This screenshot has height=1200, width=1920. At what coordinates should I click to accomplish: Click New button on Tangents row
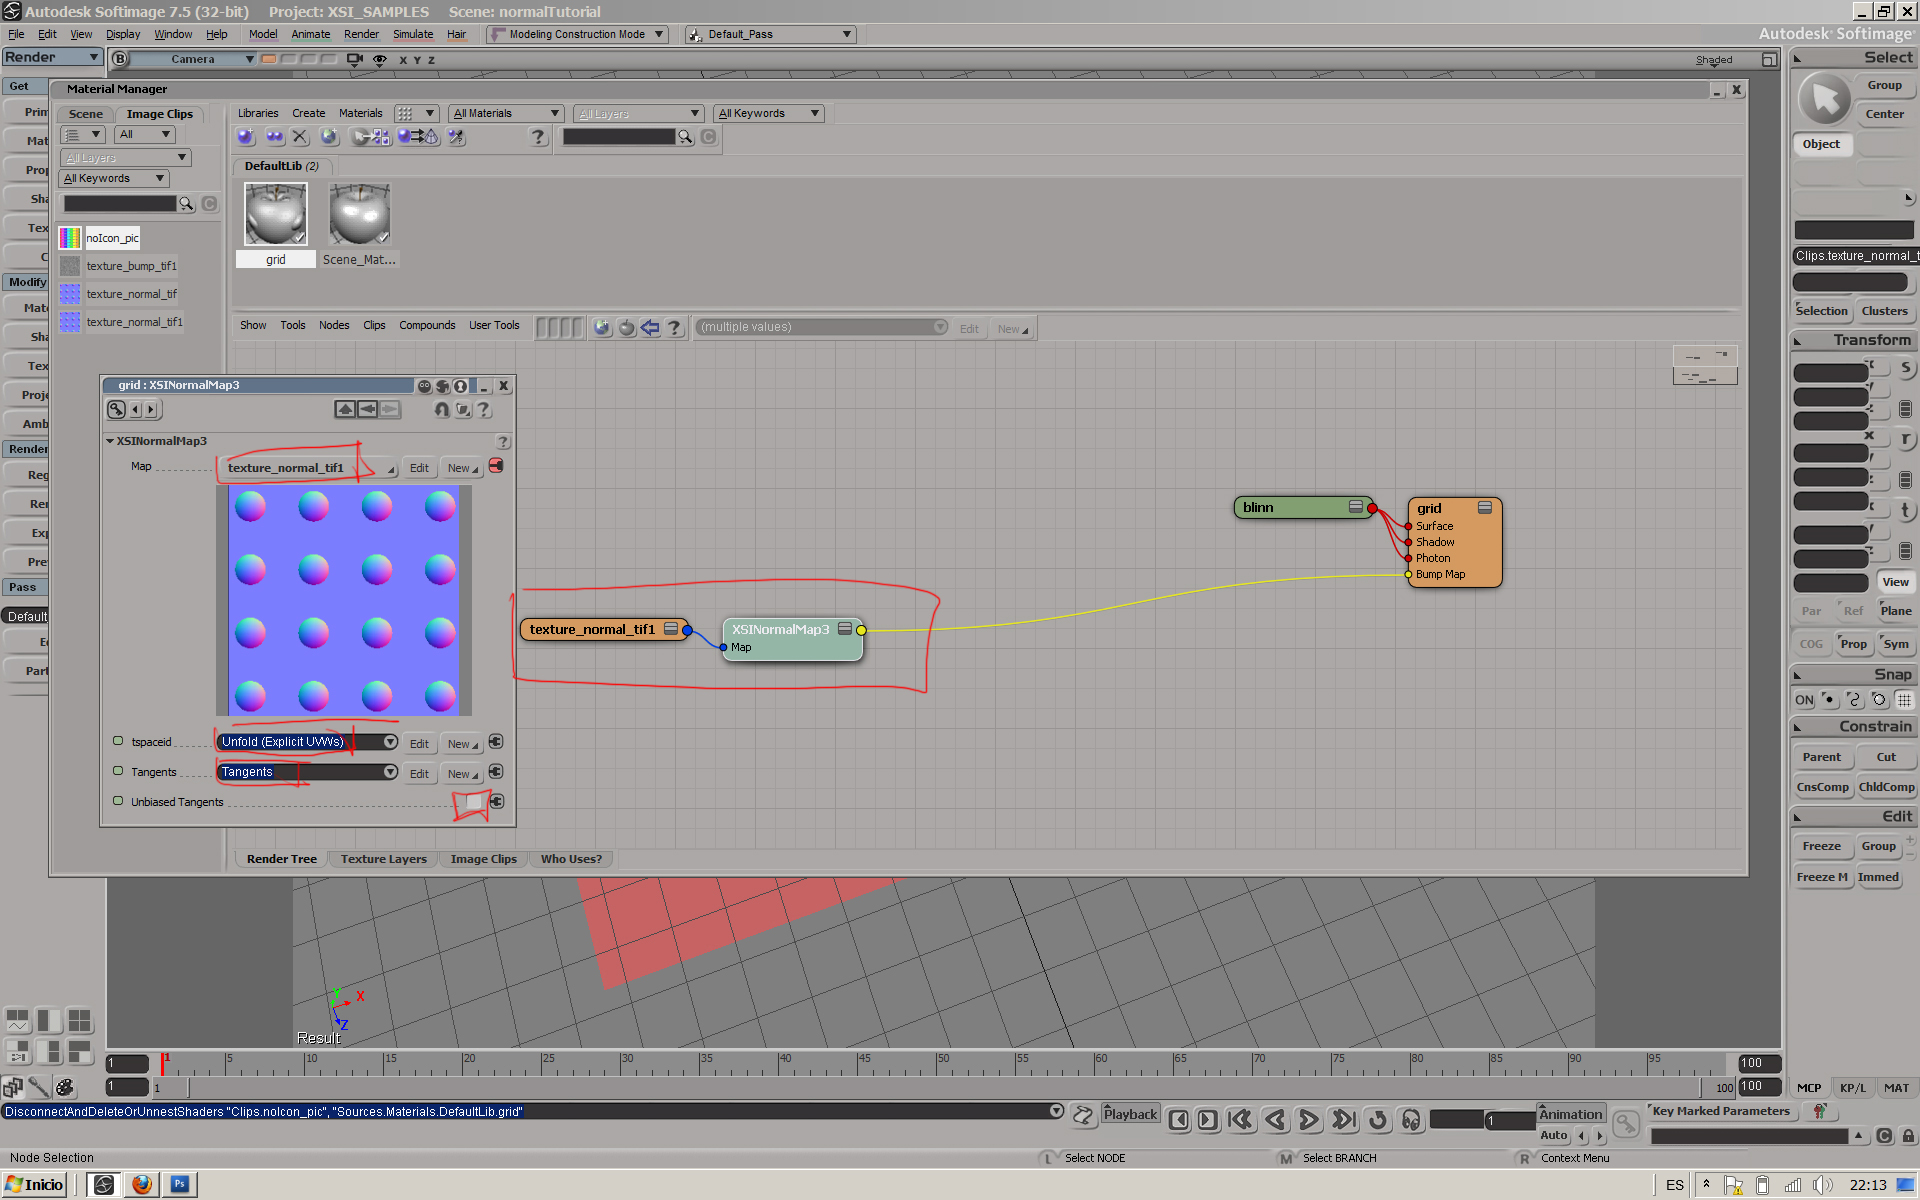pos(461,774)
